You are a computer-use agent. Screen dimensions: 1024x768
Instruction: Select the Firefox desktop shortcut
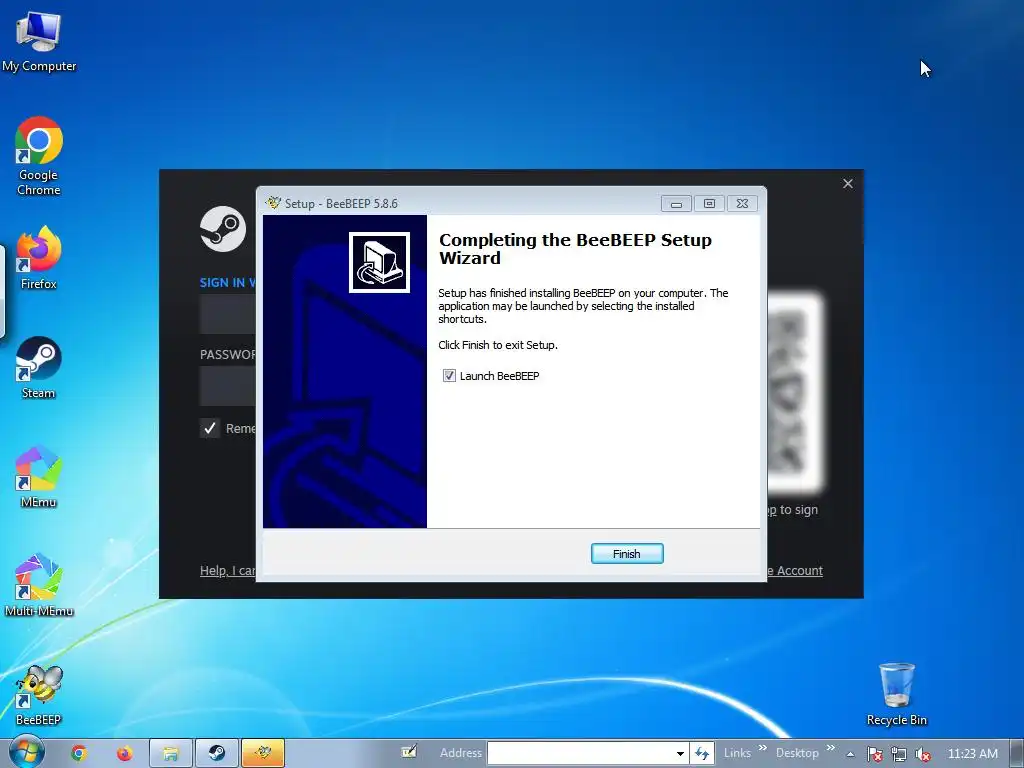click(x=39, y=257)
